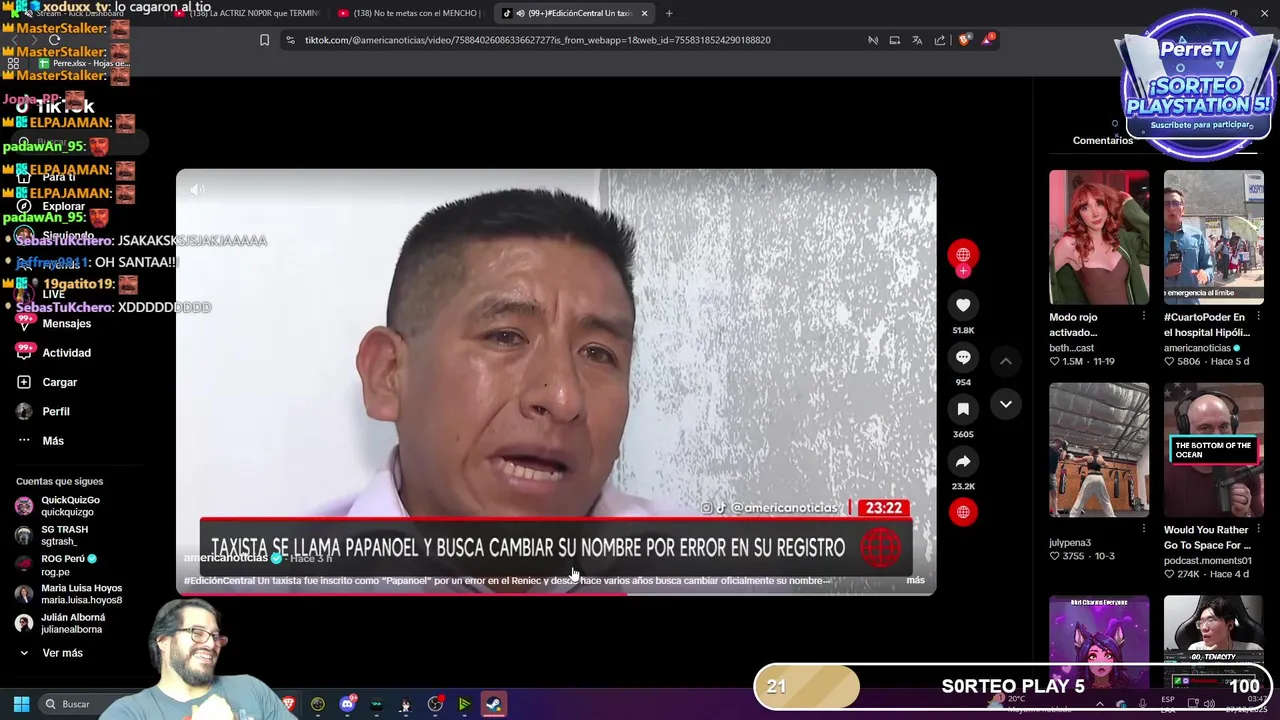1280x720 pixels.
Task: Open julypena3 boxing gym video thumbnail
Action: pyautogui.click(x=1099, y=450)
